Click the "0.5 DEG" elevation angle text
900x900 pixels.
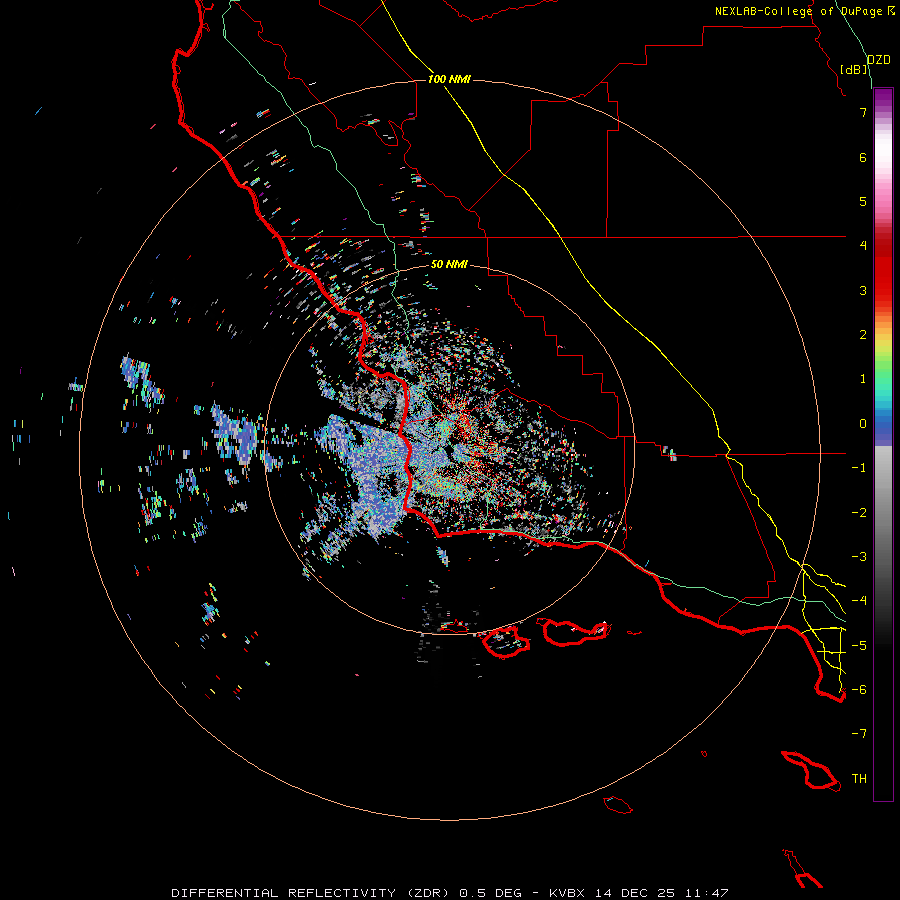491,893
